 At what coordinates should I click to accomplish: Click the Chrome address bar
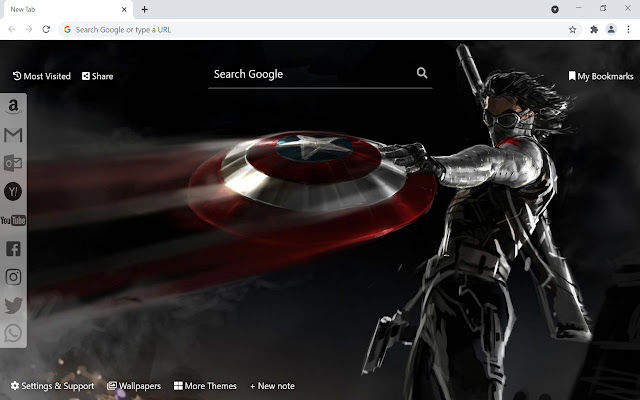tap(320, 29)
